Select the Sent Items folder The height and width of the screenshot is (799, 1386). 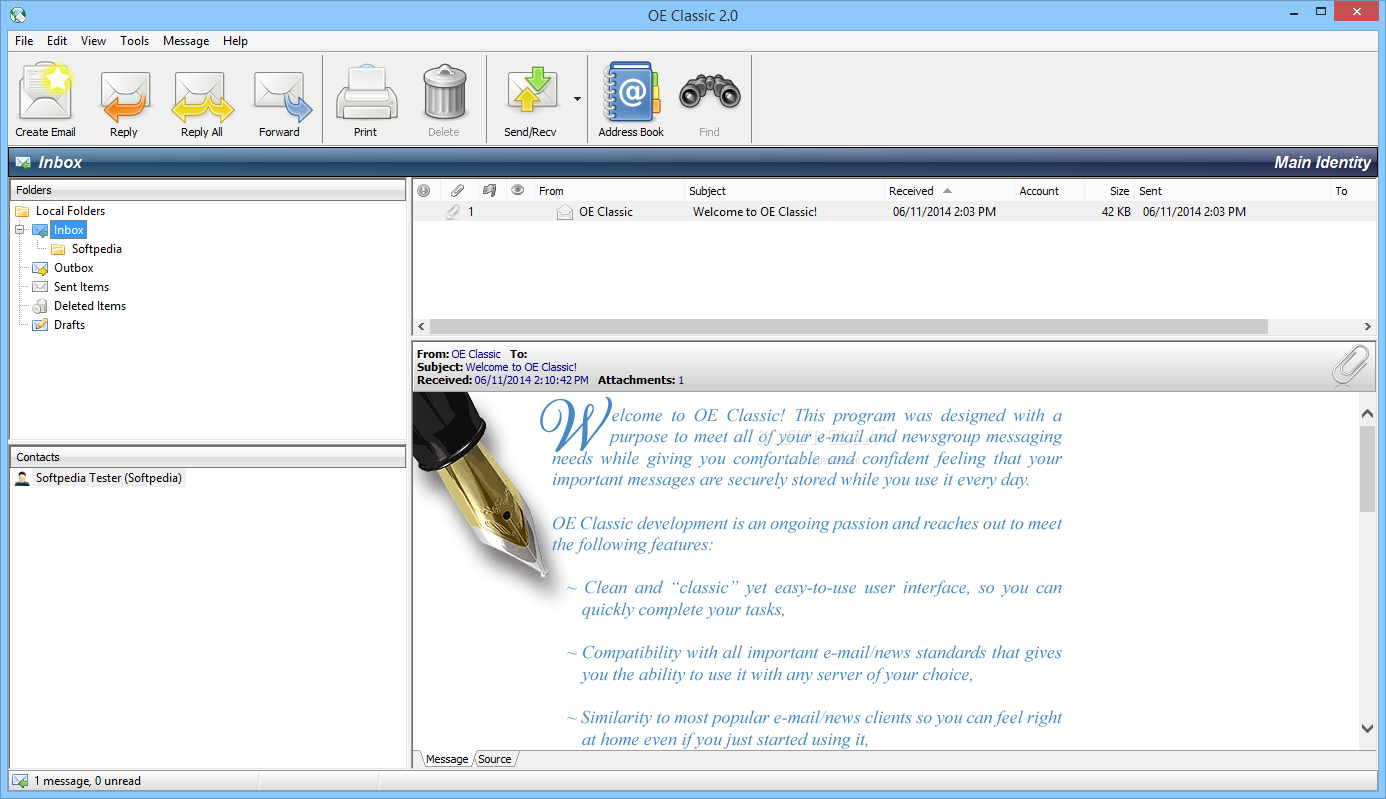click(x=81, y=287)
